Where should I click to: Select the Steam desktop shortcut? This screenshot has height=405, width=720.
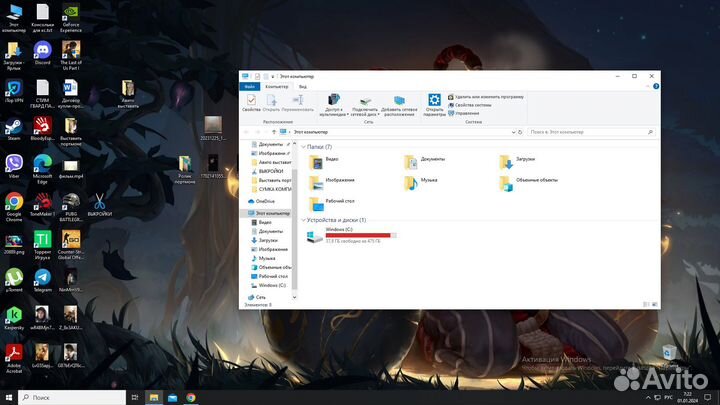point(14,129)
